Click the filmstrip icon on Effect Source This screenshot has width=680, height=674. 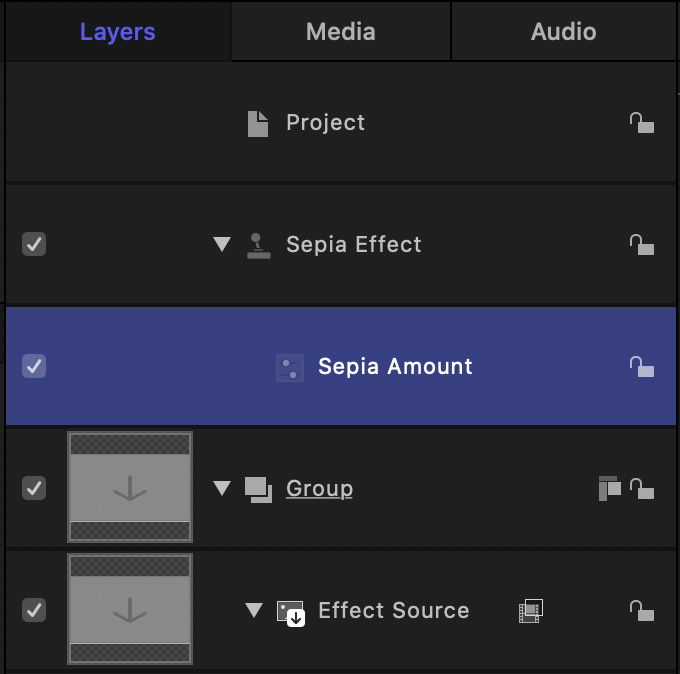[x=530, y=611]
